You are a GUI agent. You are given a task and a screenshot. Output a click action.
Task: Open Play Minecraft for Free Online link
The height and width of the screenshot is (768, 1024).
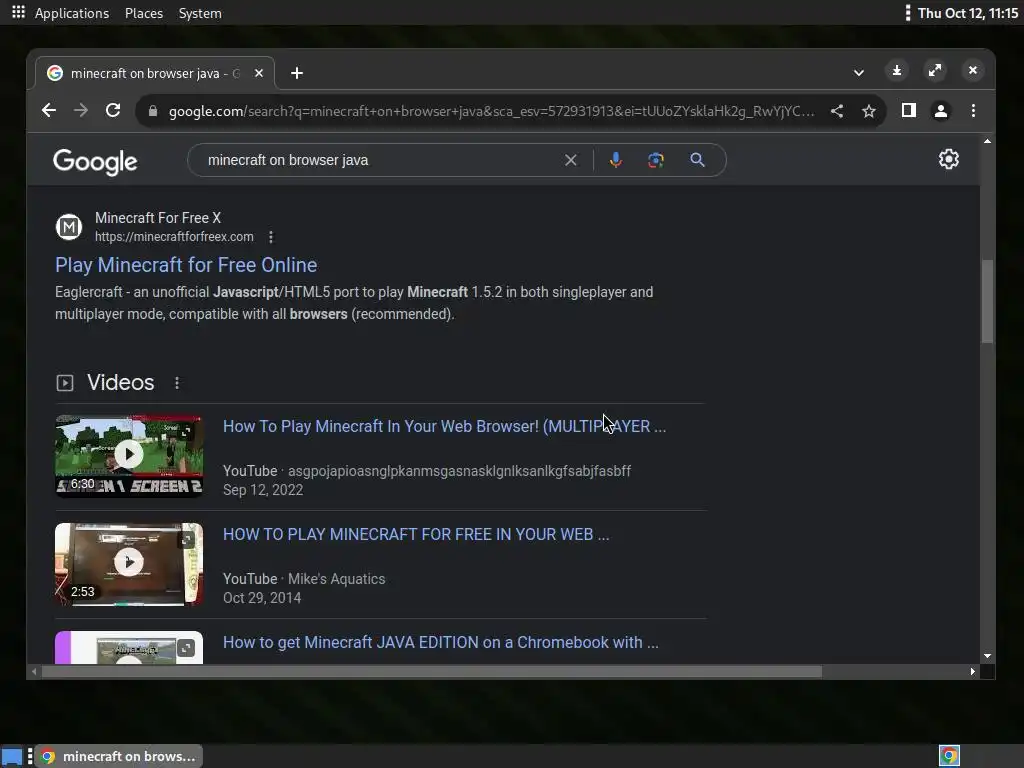(186, 264)
